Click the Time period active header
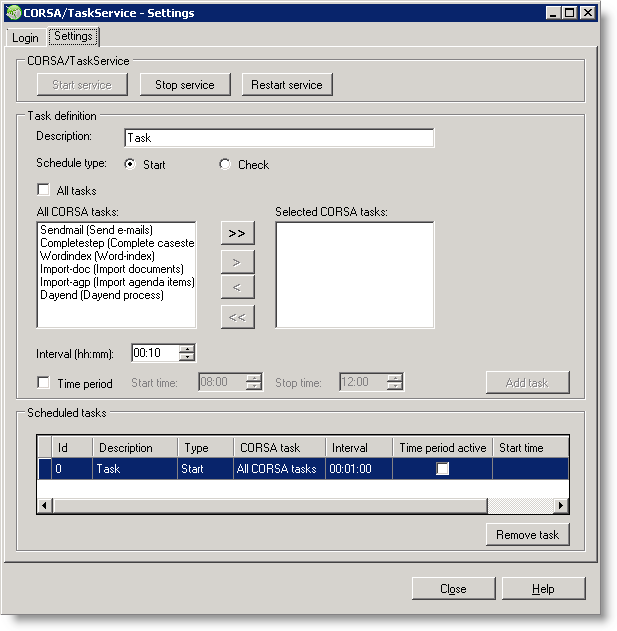 442,447
